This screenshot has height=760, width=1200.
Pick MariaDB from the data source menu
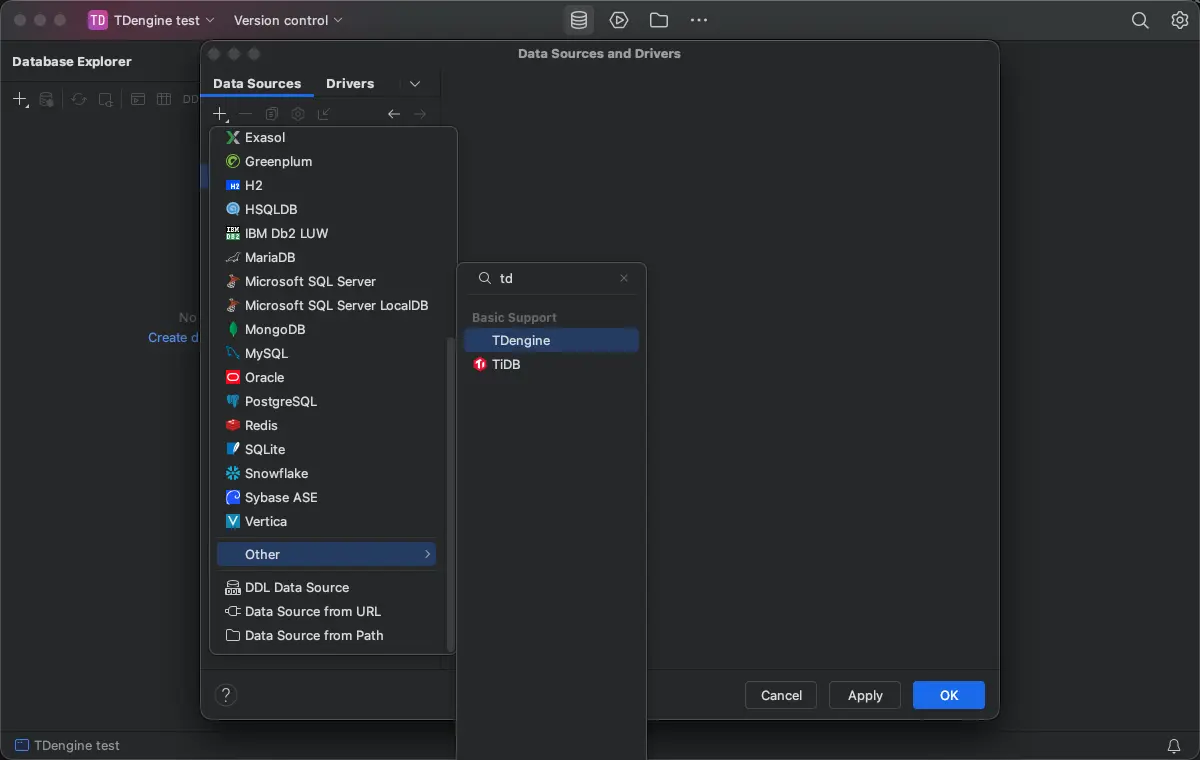[x=326, y=257]
